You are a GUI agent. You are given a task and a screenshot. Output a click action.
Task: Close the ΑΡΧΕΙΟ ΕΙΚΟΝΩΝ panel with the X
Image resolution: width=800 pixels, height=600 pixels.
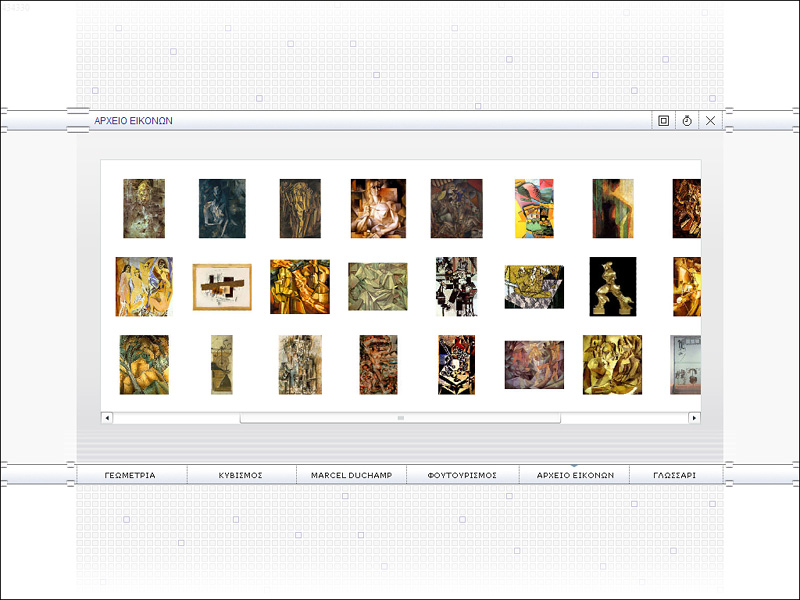(710, 121)
